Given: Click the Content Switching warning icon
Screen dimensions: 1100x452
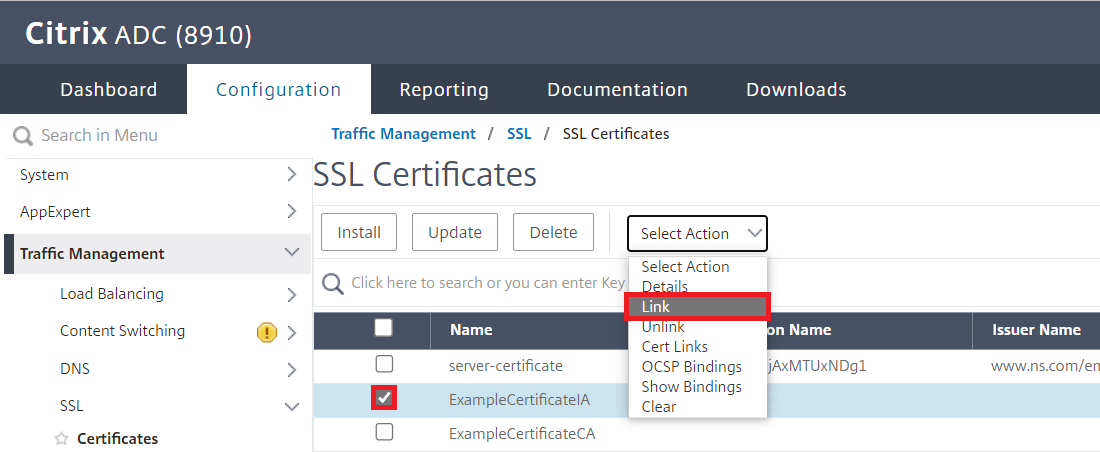Looking at the screenshot, I should point(267,332).
